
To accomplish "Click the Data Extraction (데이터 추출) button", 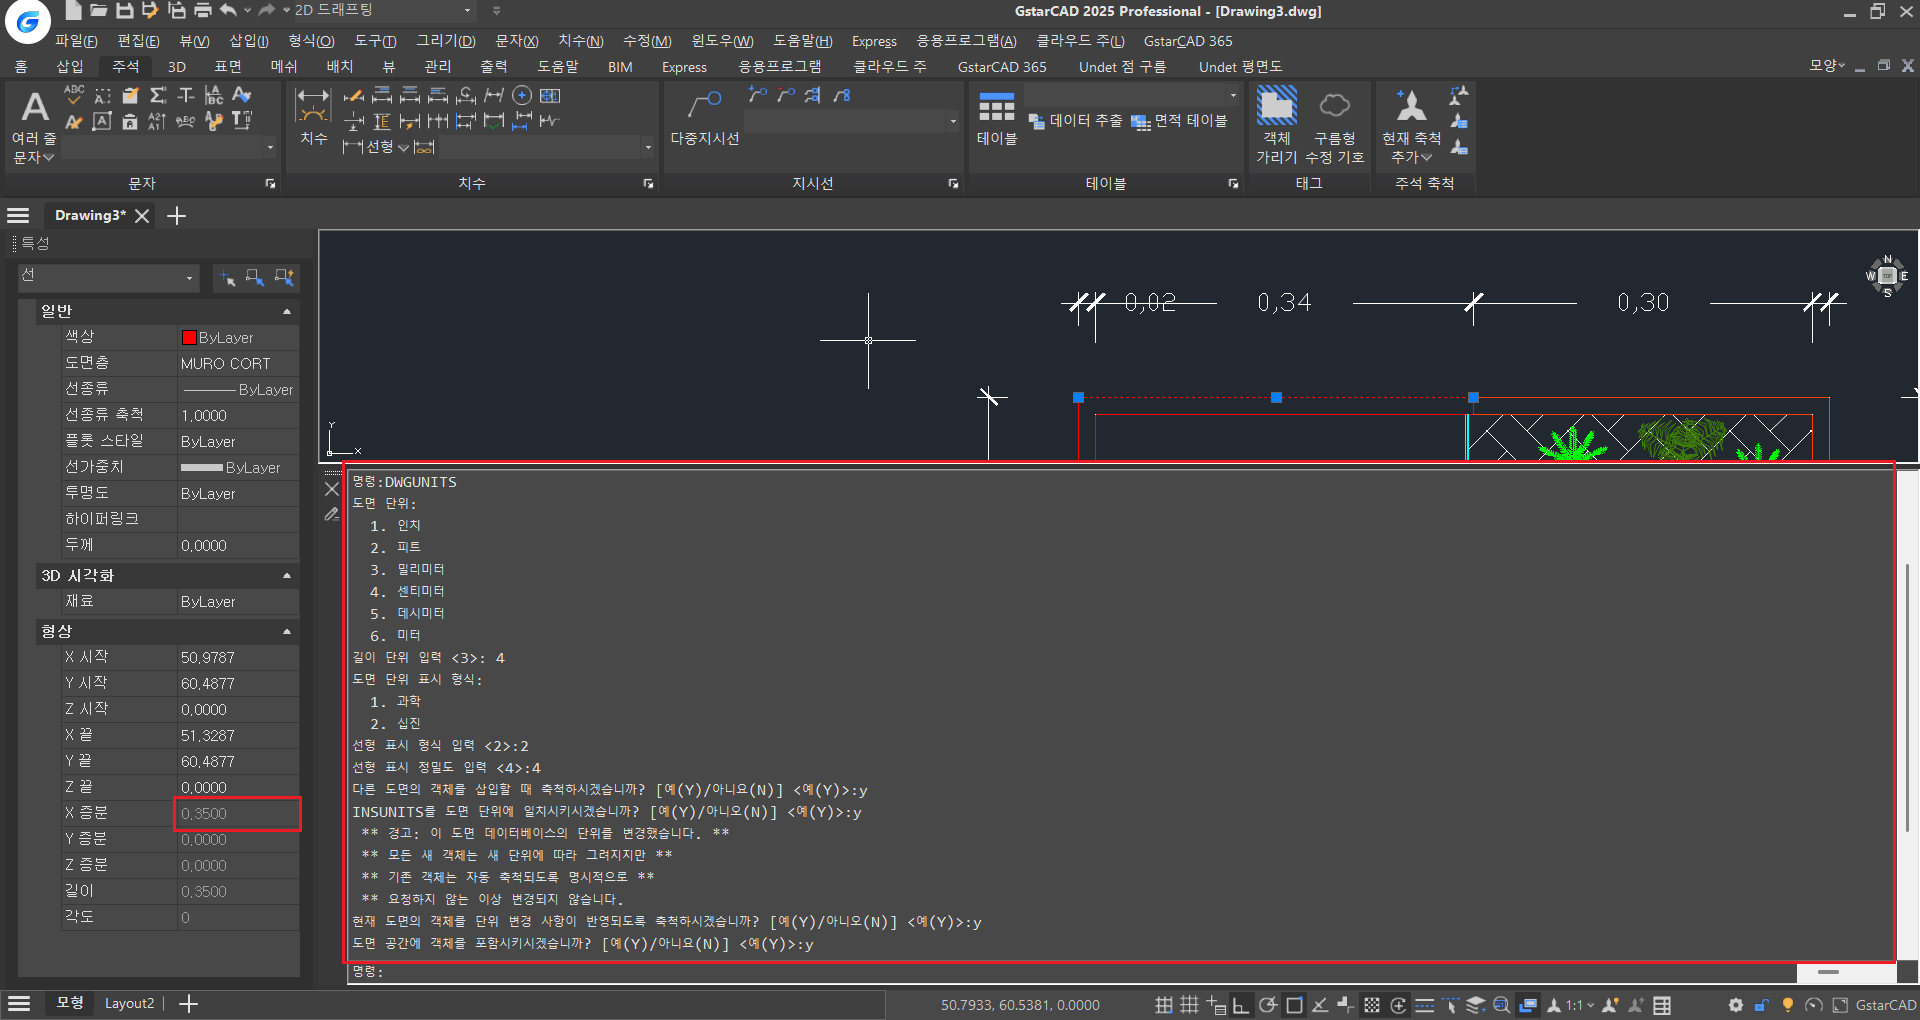I will pos(1075,121).
